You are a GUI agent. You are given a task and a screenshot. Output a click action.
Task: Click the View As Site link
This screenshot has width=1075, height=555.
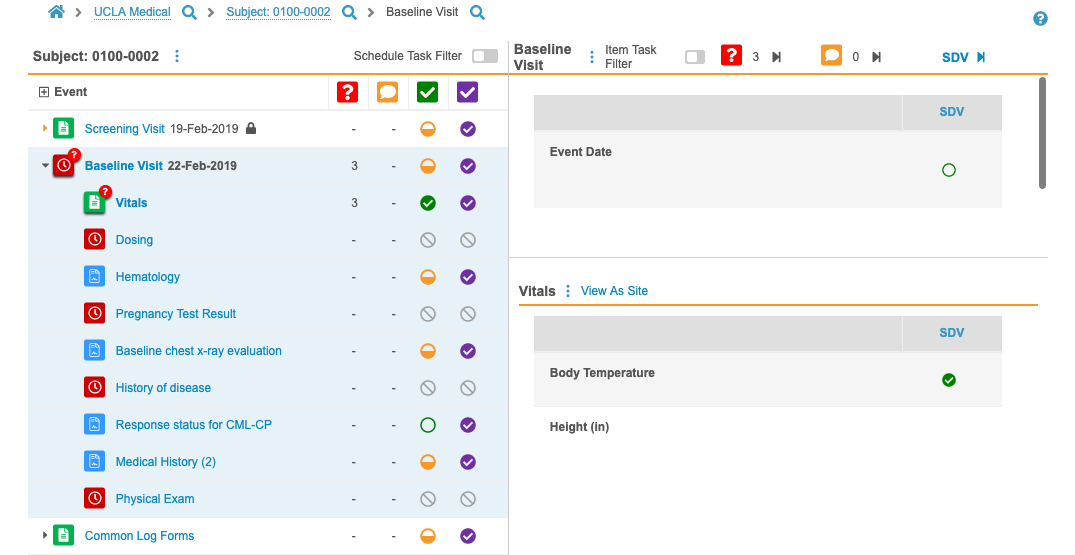click(x=614, y=291)
